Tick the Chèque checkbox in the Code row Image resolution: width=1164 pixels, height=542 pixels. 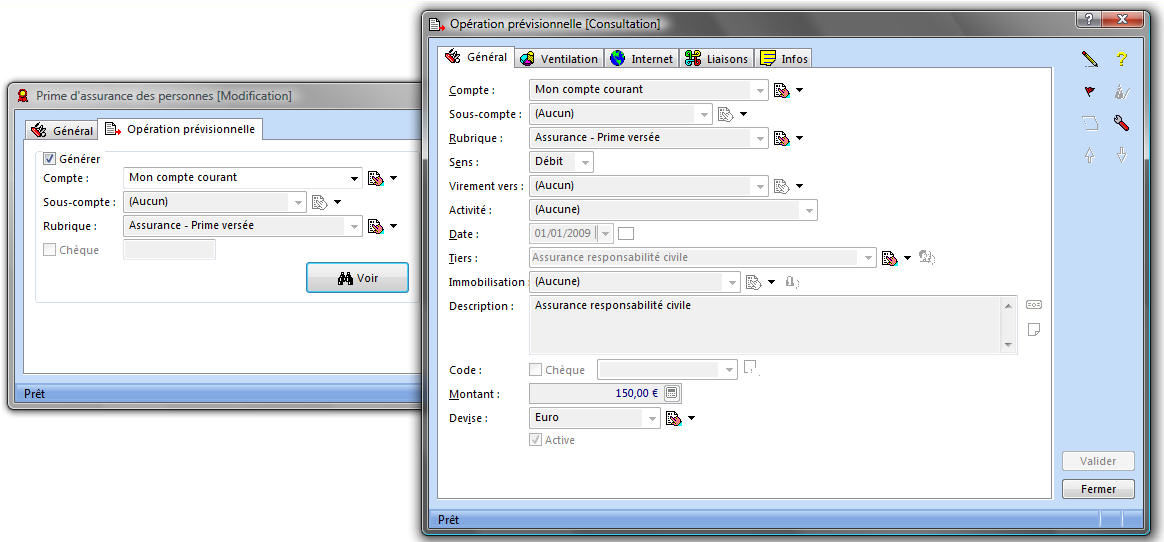pyautogui.click(x=536, y=370)
